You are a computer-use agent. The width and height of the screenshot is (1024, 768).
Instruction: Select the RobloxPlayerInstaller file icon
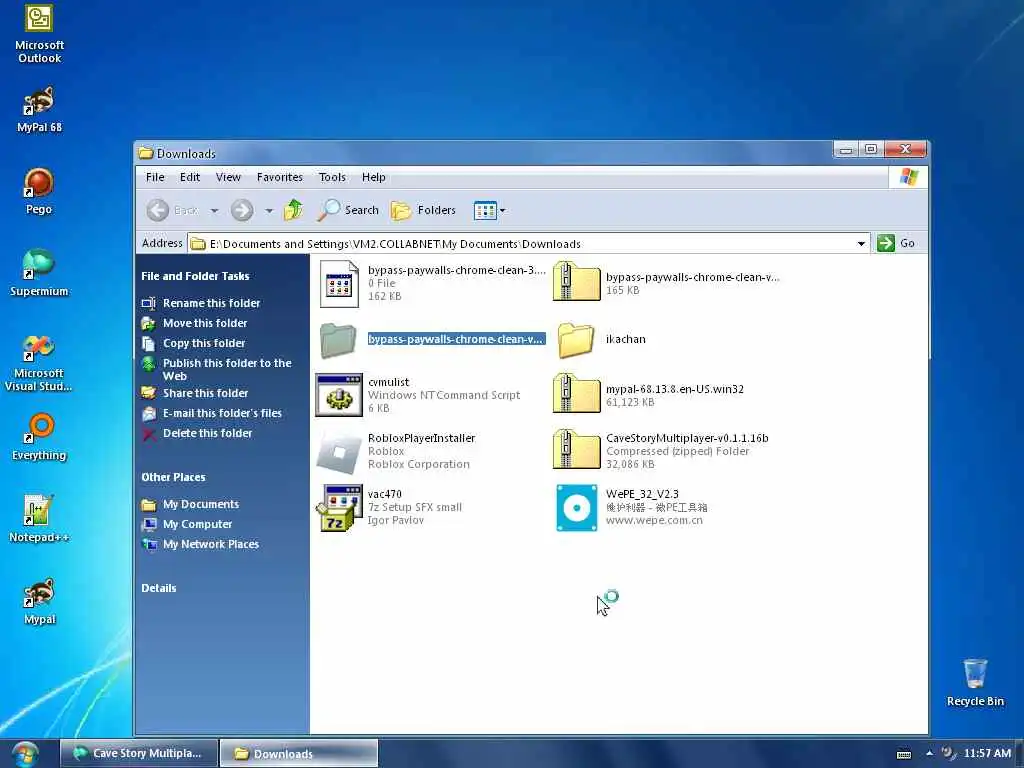pyautogui.click(x=338, y=452)
